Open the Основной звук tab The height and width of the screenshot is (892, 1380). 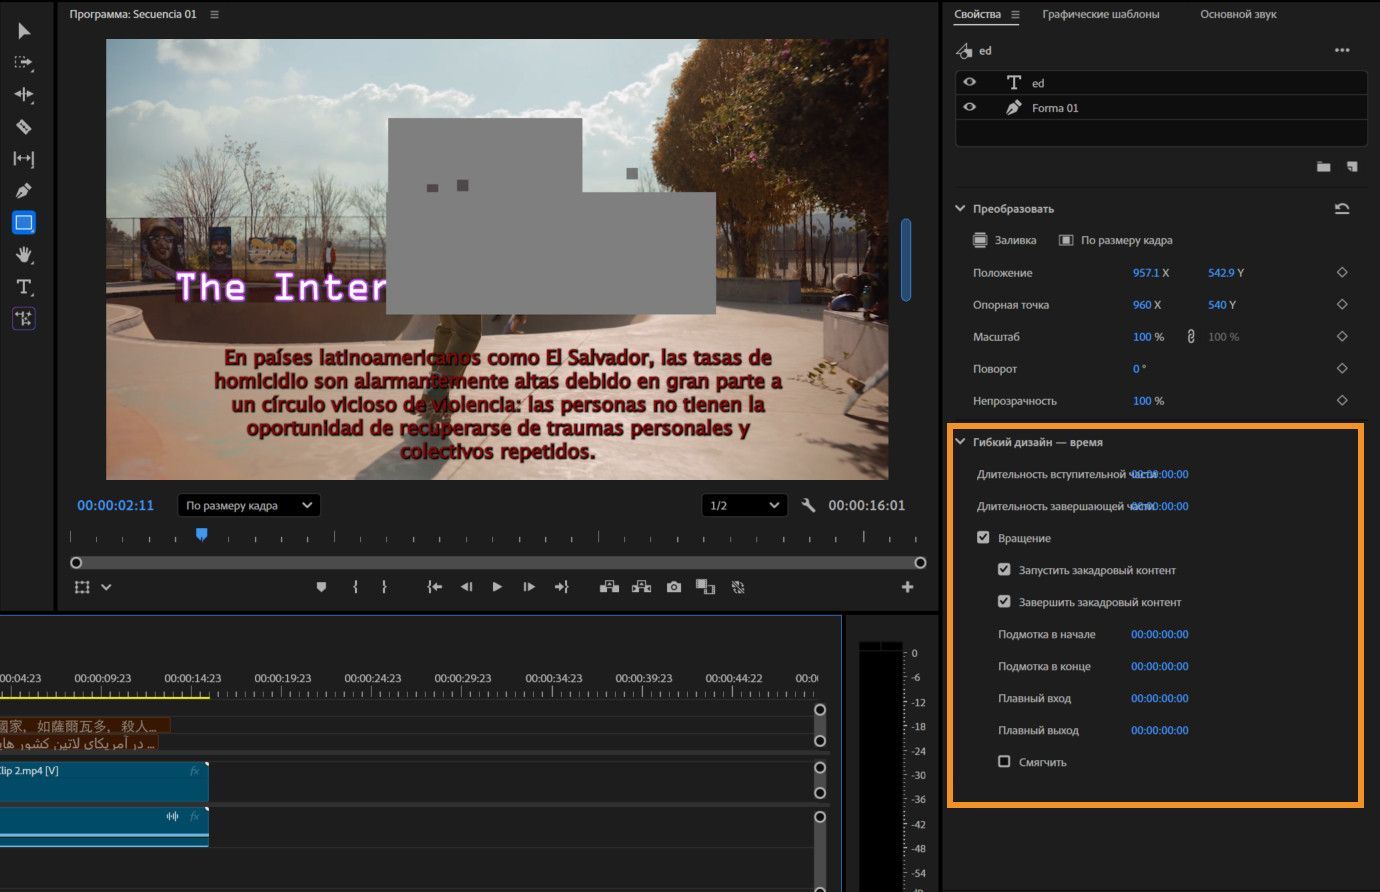tap(1237, 15)
